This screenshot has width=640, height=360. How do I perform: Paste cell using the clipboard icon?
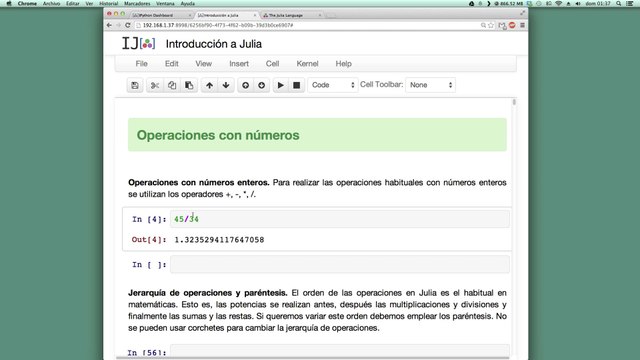(x=189, y=85)
